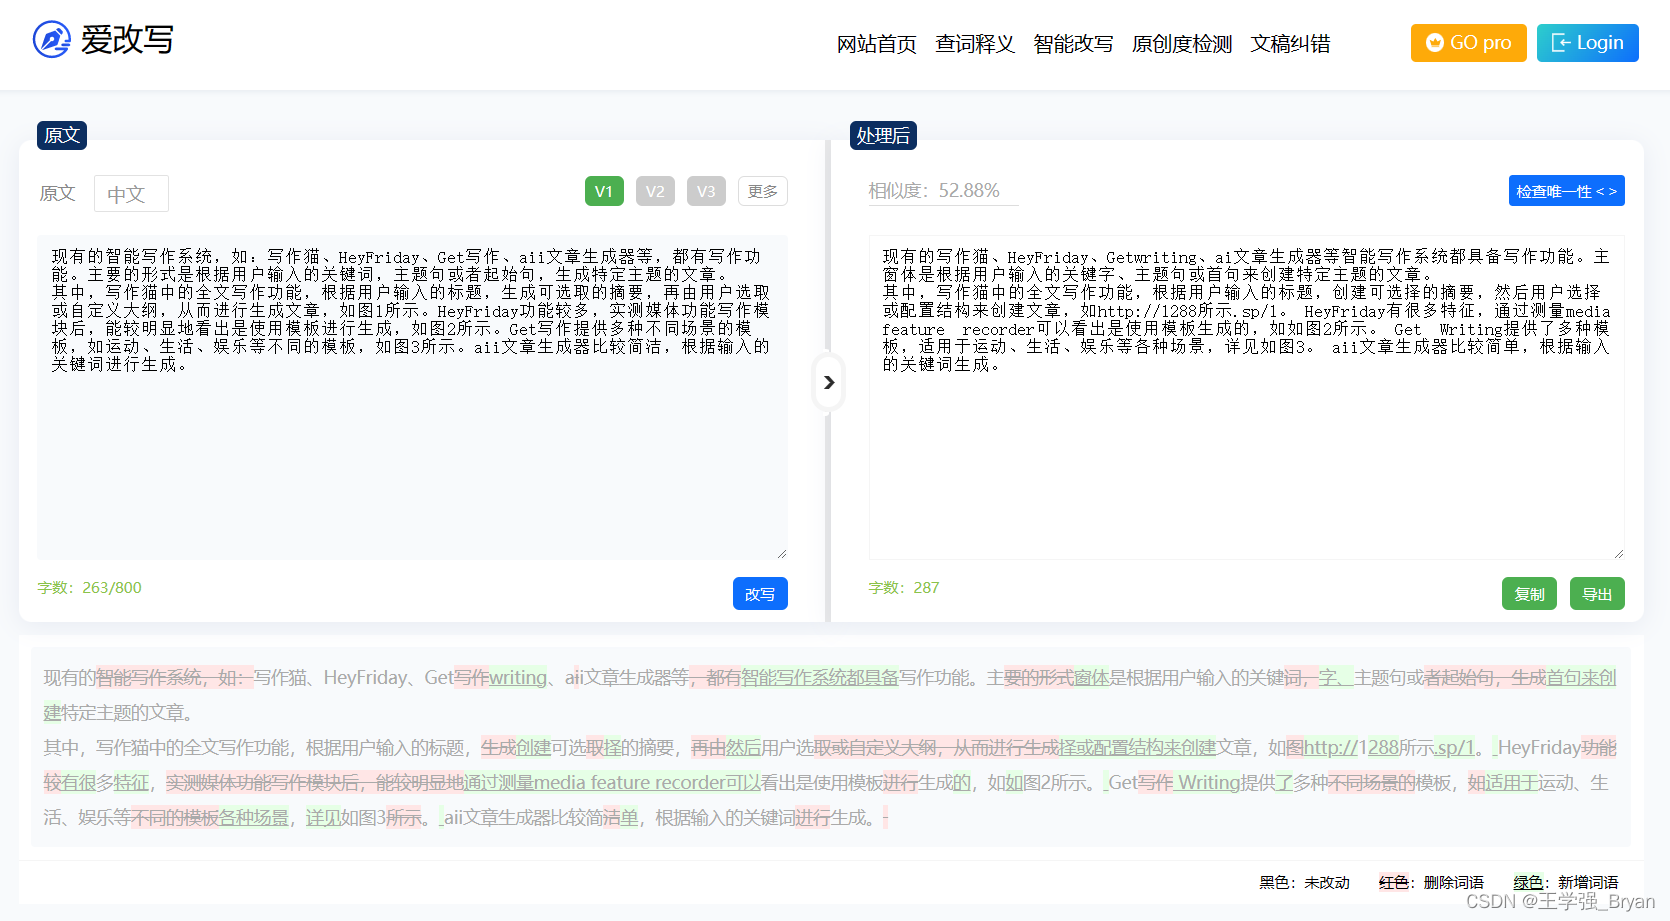
Task: Click the result textarea resize handle
Action: tap(1618, 553)
